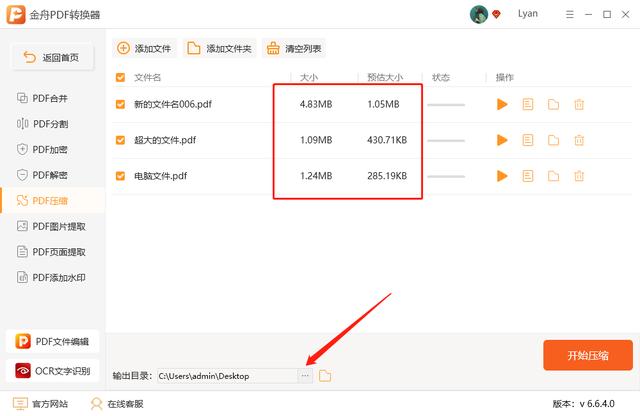Click the 预估大小 column header
The image size is (640, 416).
(385, 77)
